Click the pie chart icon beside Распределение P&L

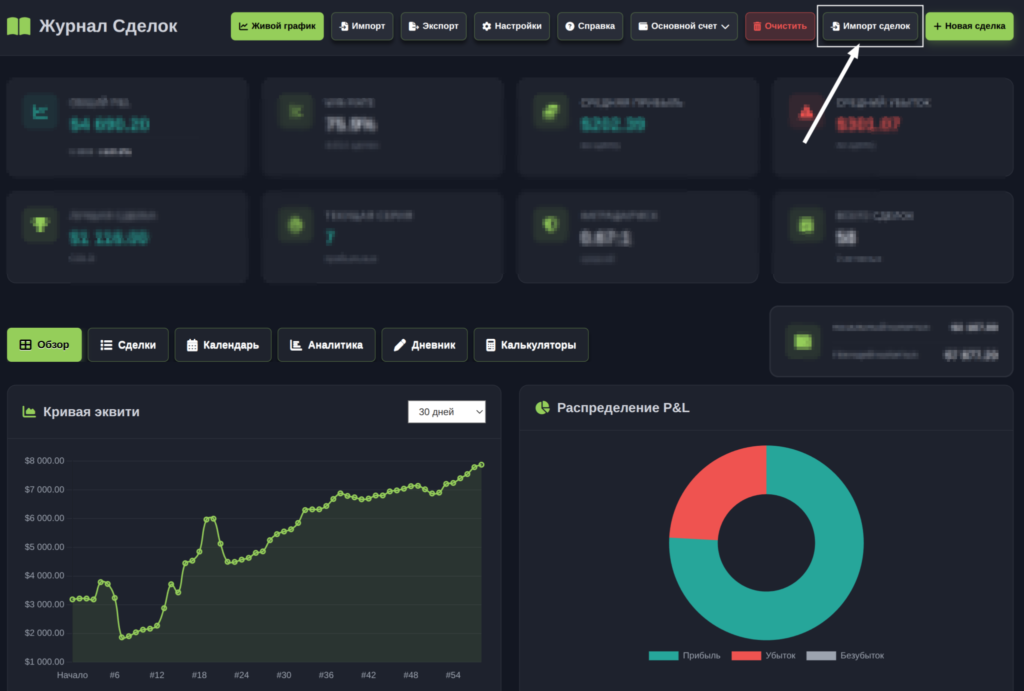point(542,408)
